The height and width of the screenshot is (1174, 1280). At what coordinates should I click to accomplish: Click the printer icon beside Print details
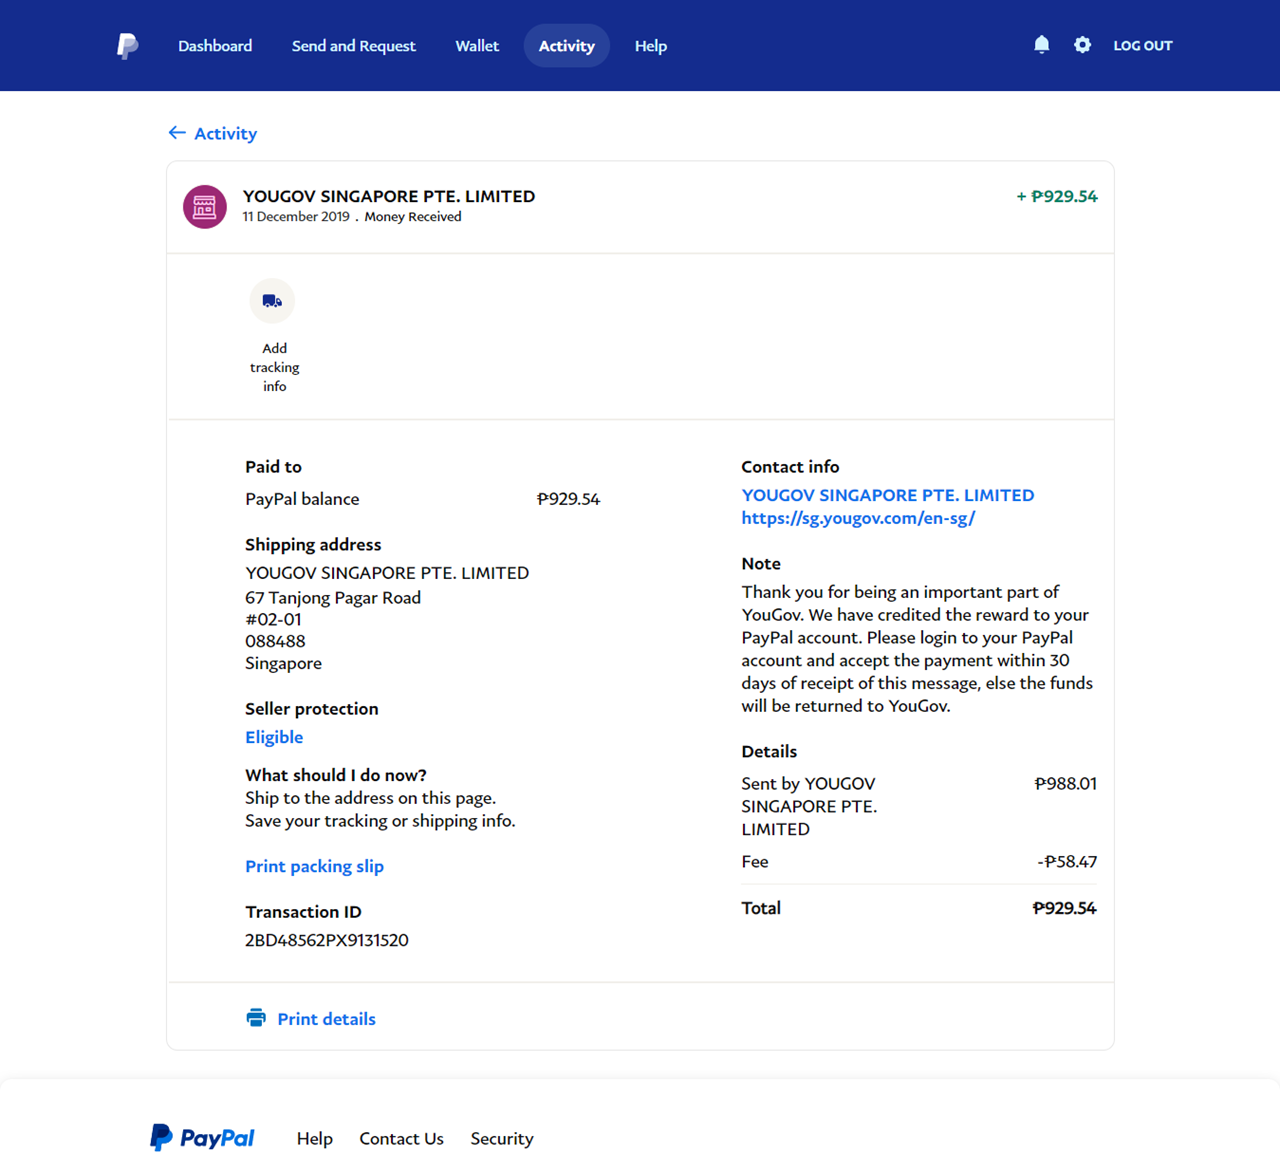(x=256, y=1018)
